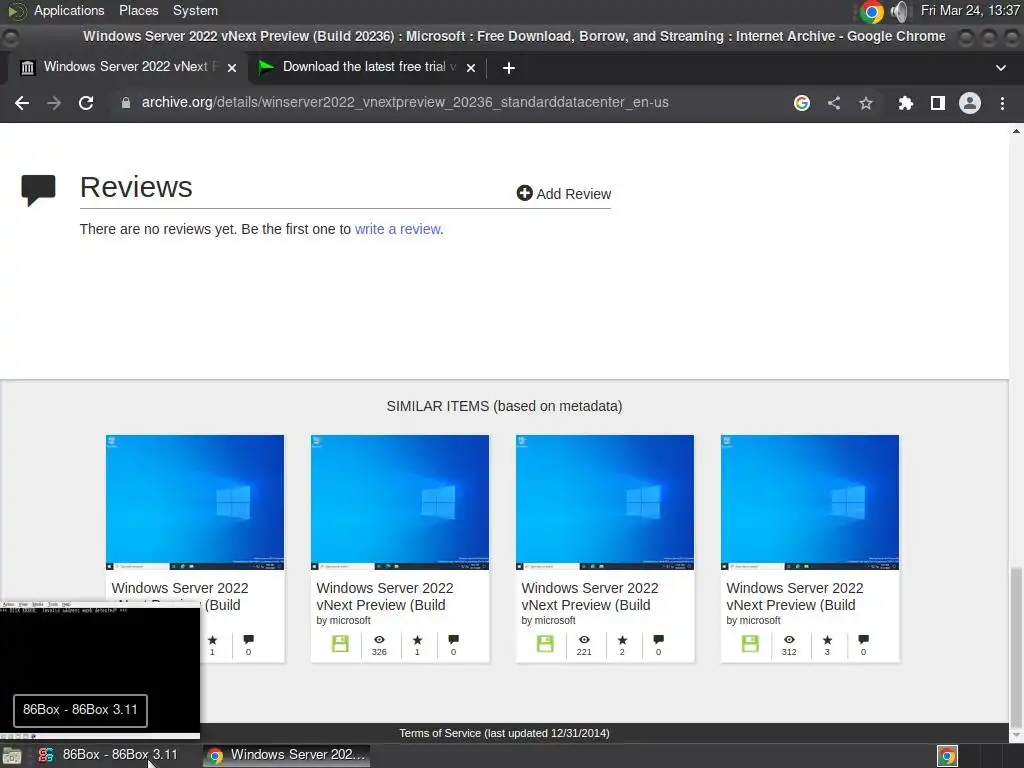
Task: Switch to Download the latest free trial tab
Action: click(368, 67)
